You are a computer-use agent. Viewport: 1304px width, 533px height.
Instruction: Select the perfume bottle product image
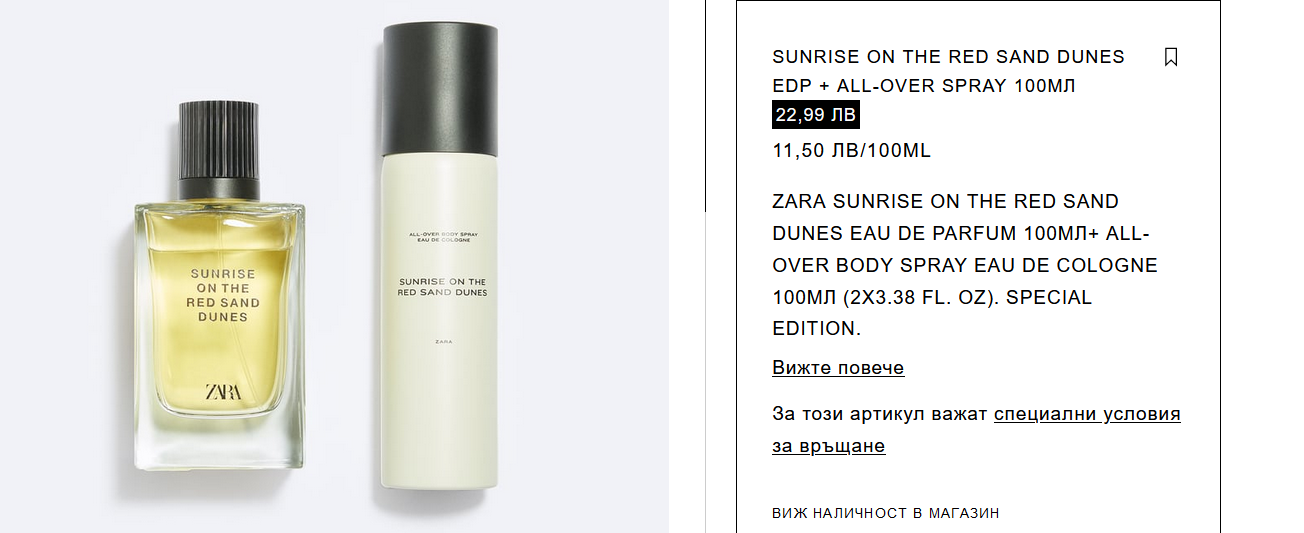tap(219, 286)
